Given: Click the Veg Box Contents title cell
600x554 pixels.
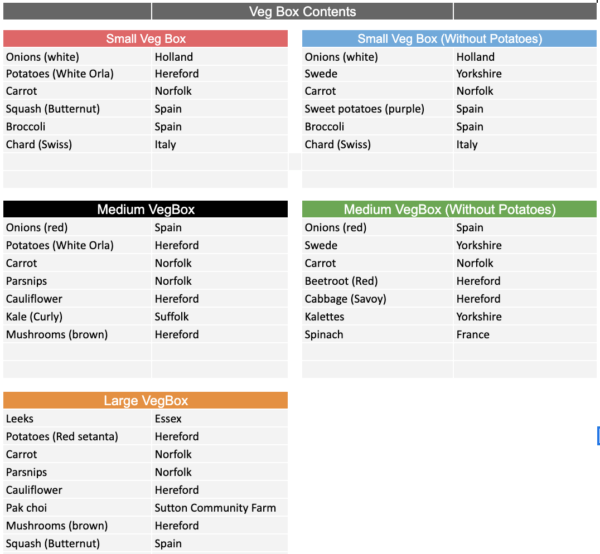Looking at the screenshot, I should pos(302,12).
